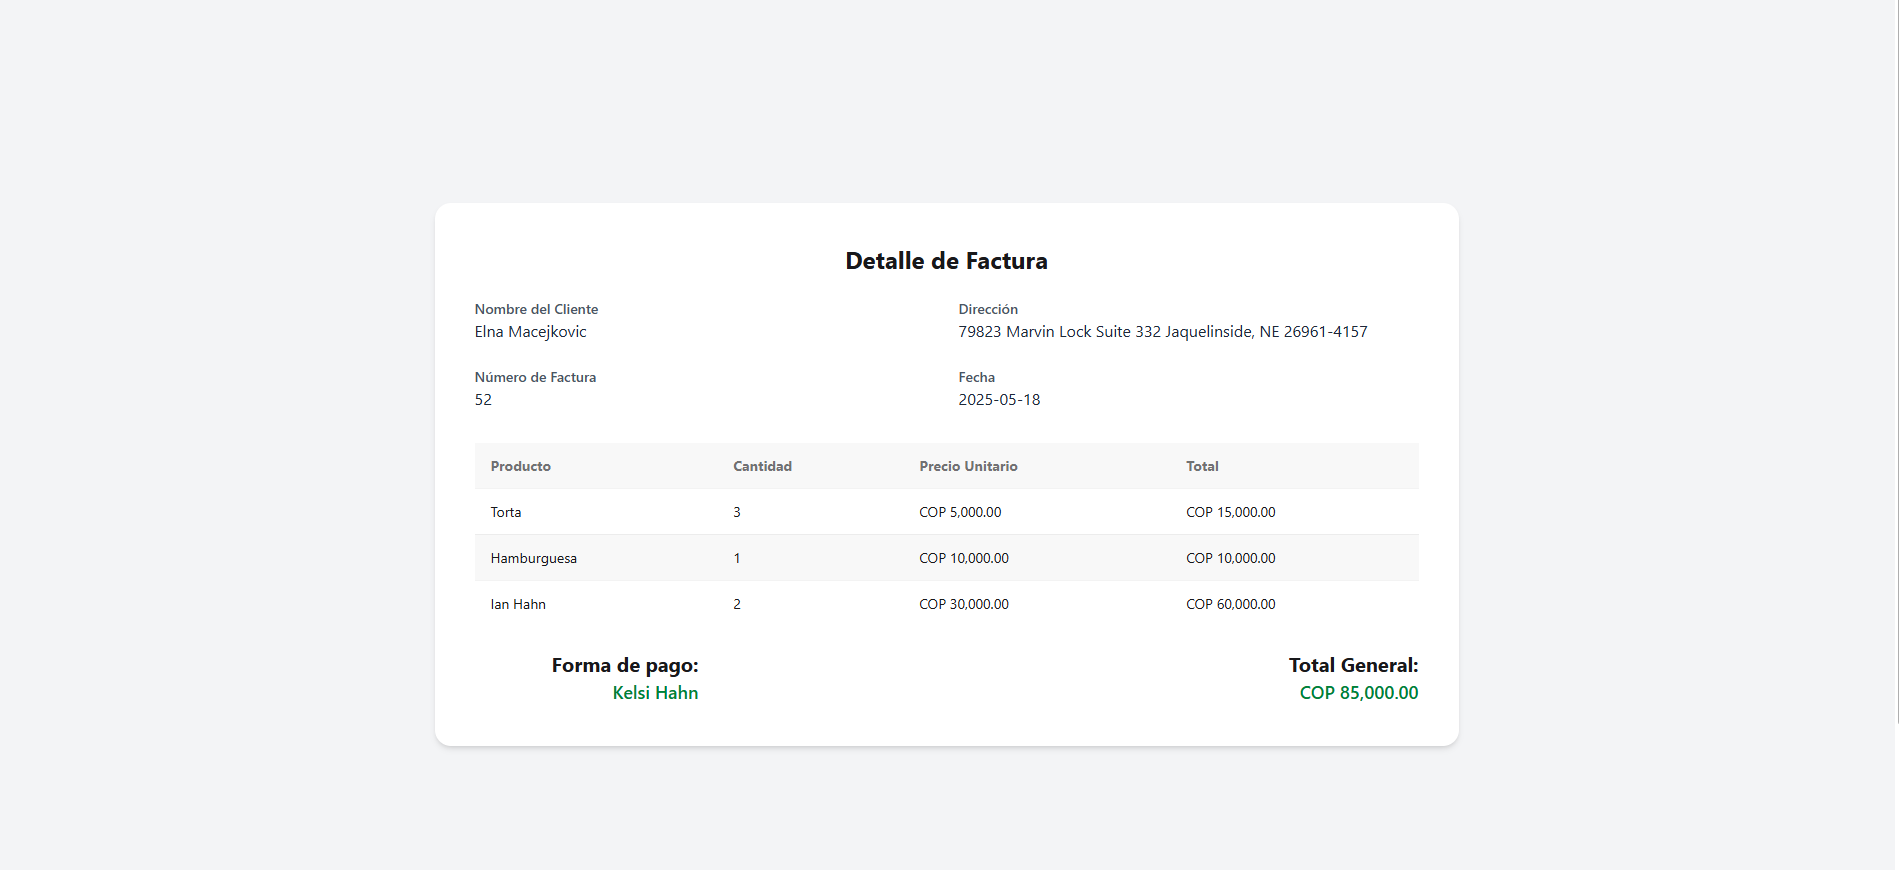Click the Precio Unitario column header
1899x870 pixels.
pyautogui.click(x=968, y=466)
